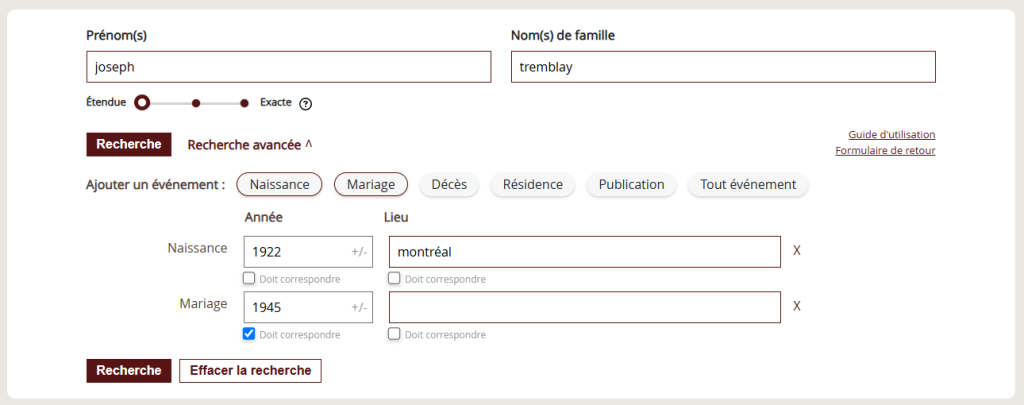Remove the Naissance event row with X
This screenshot has width=1024, height=405.
tap(797, 251)
